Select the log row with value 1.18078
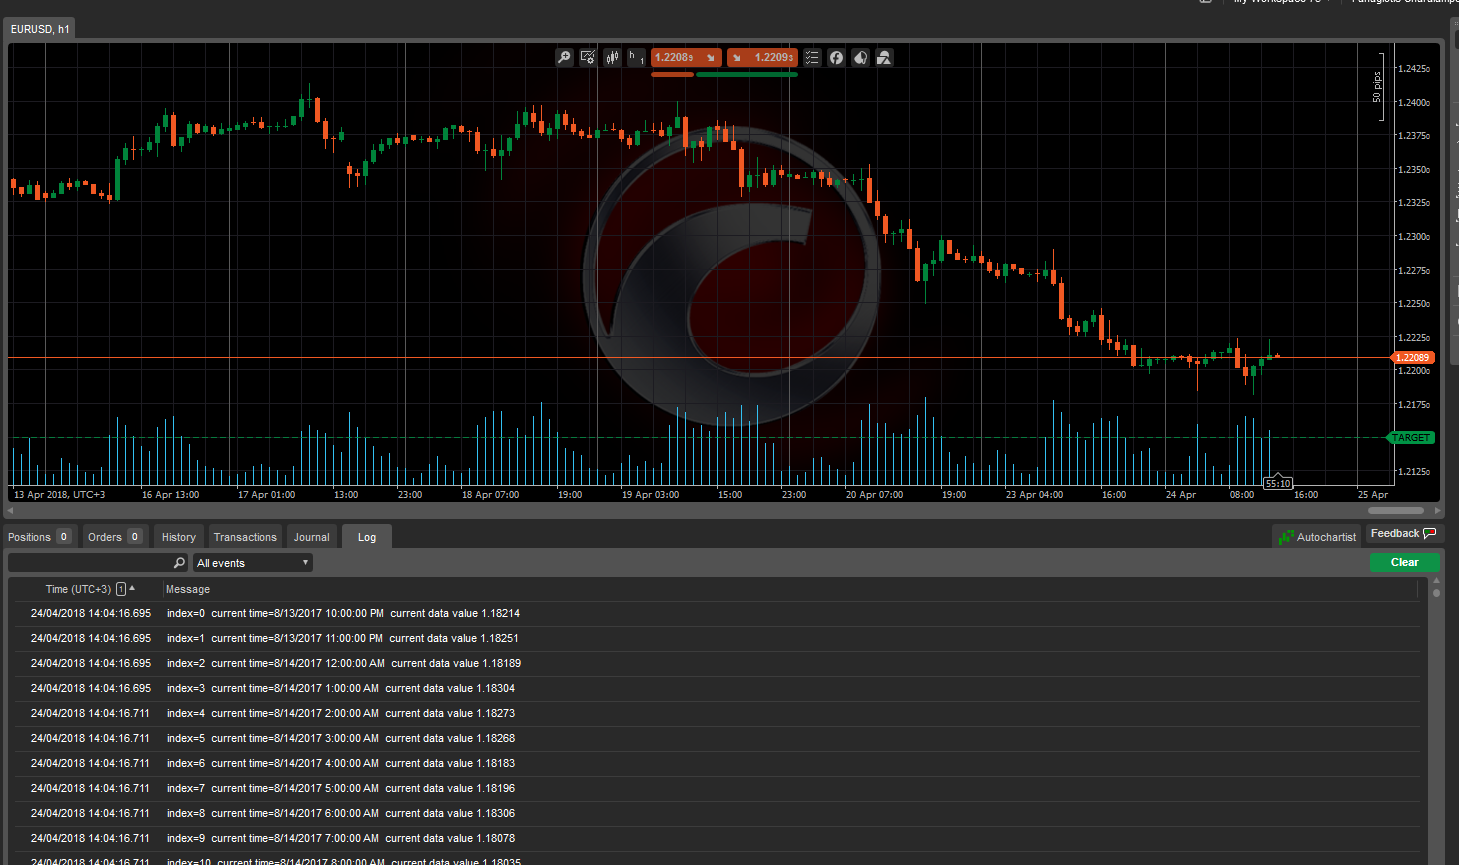 [x=718, y=839]
